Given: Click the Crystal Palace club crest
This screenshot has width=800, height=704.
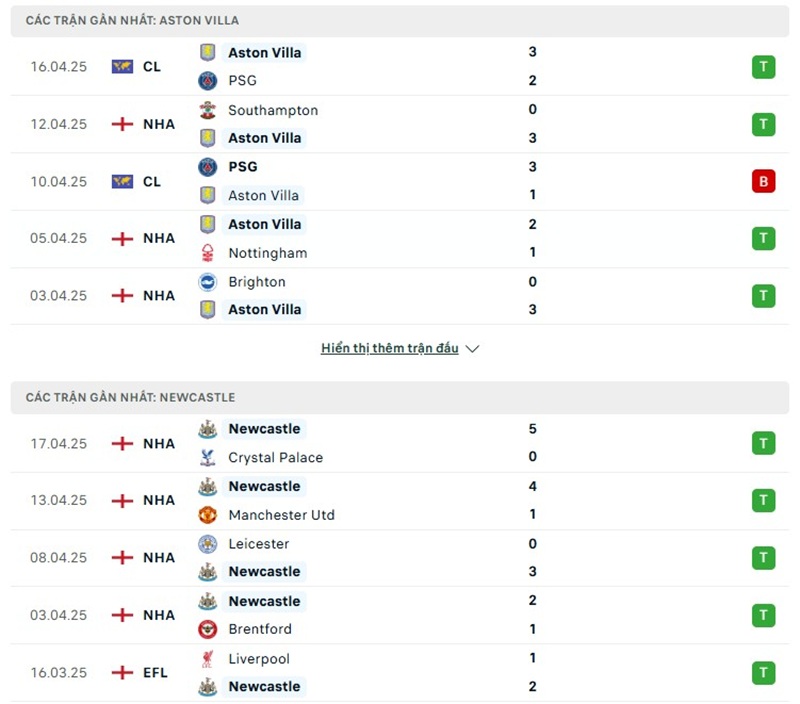Looking at the screenshot, I should (x=208, y=457).
